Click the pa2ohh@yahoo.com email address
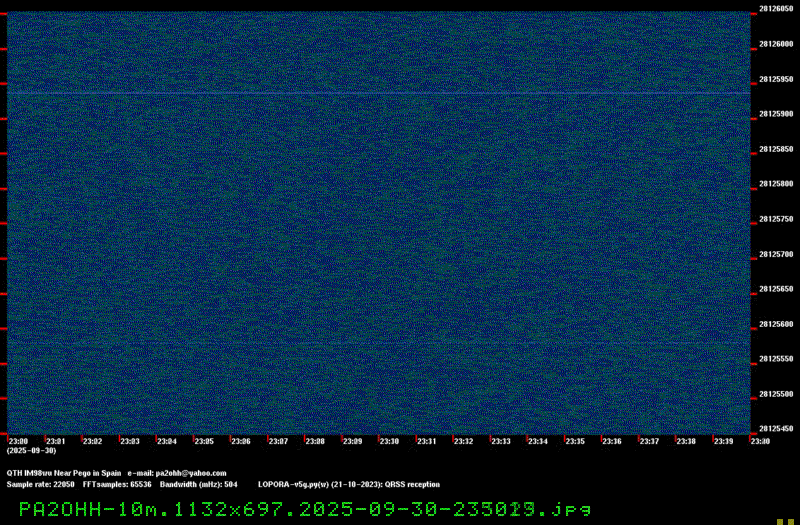This screenshot has width=800, height=525. point(190,473)
